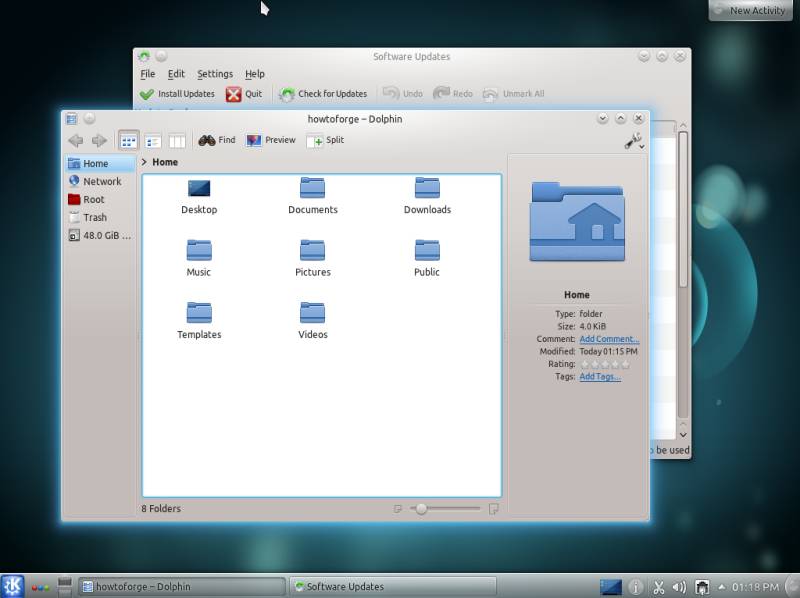Screen dimensions: 800x598
Task: Open Trash in Places panel
Action: coord(100,217)
